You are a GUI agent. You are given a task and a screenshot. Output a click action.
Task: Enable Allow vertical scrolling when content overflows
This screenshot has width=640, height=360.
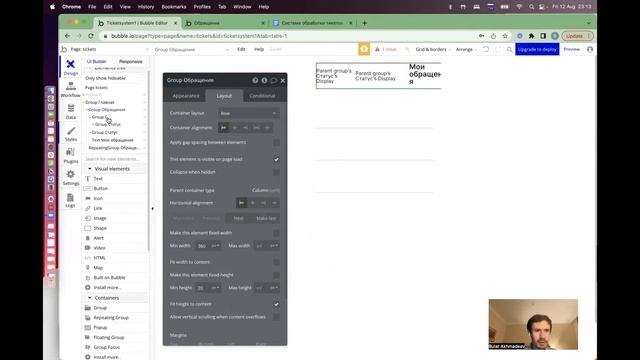click(x=276, y=317)
